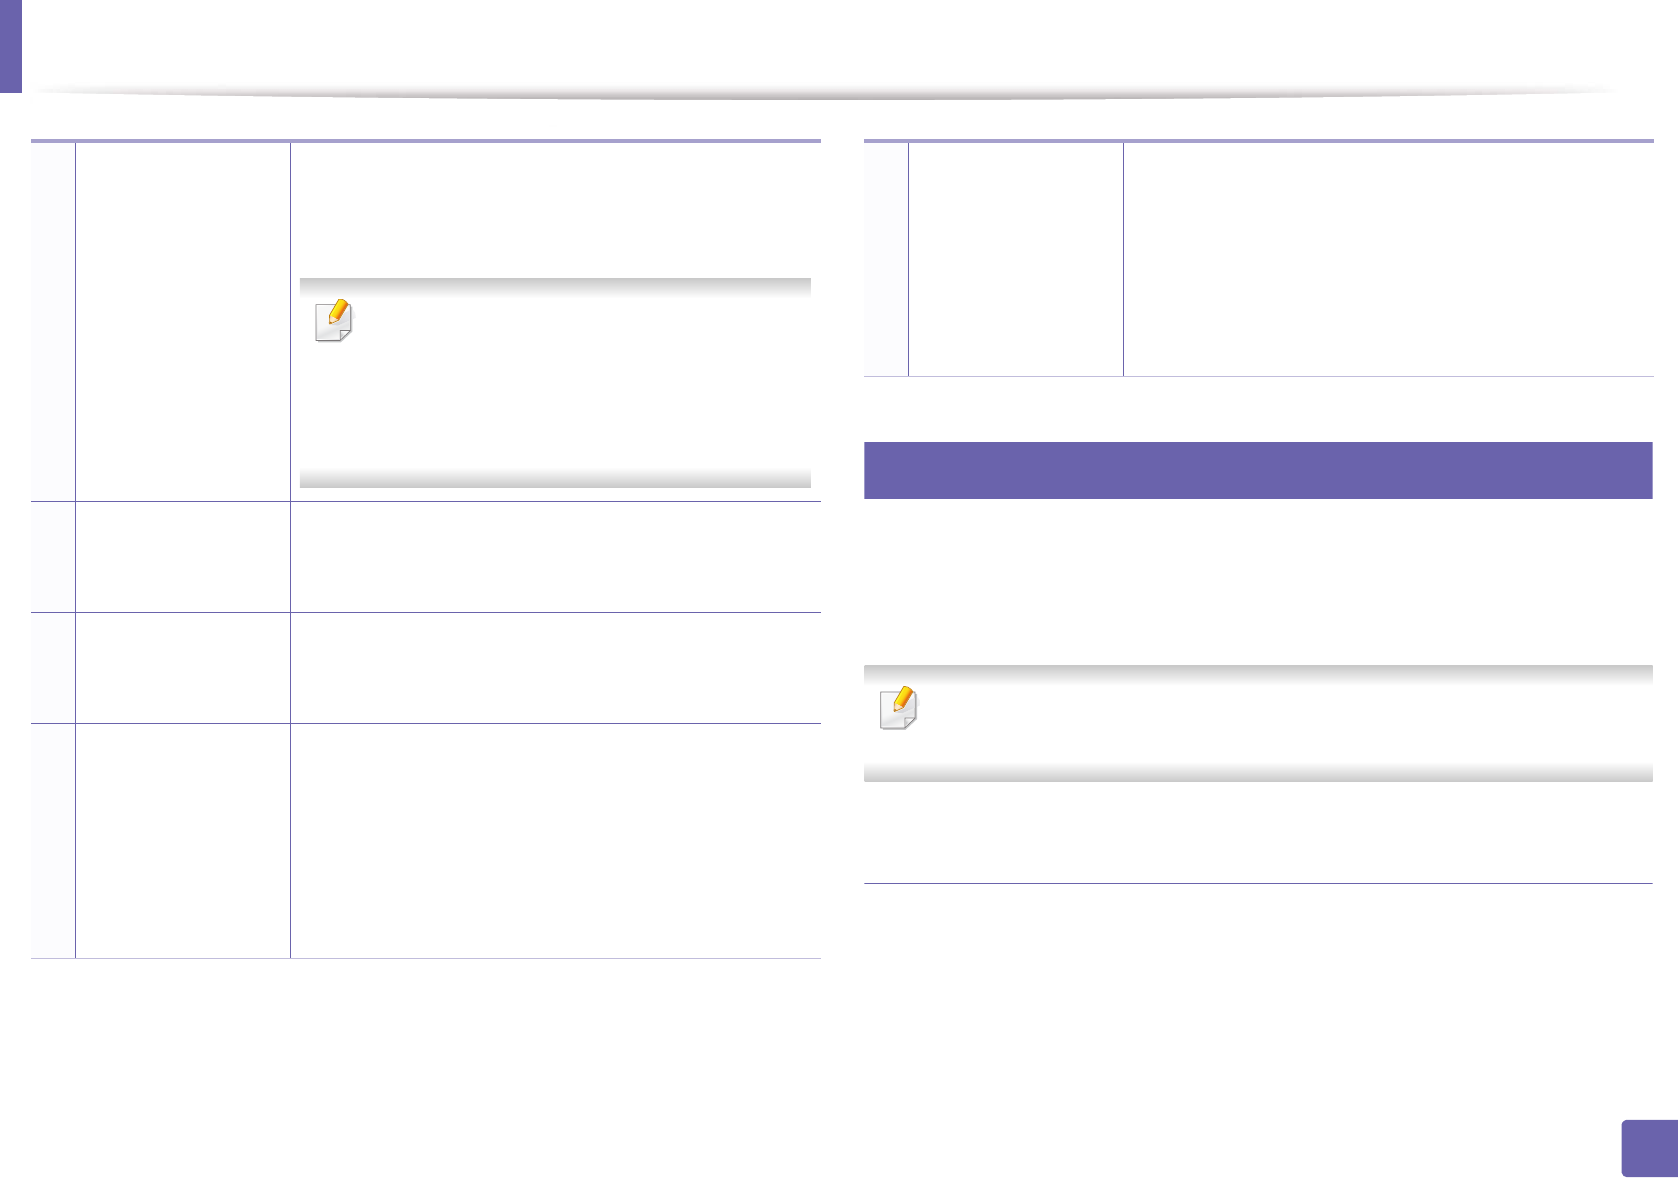Click the purple page box at bottom-right

click(1647, 1148)
